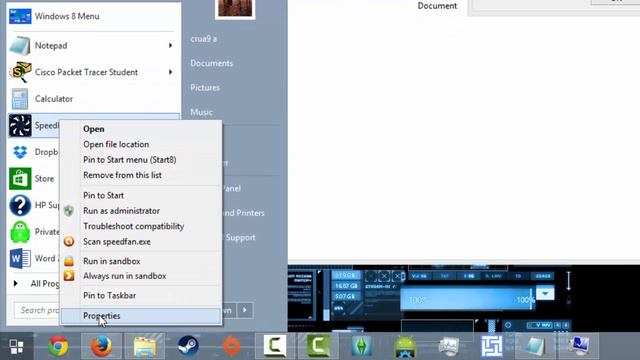The width and height of the screenshot is (640, 360).
Task: Click the Start button on taskbar
Action: click(16, 347)
